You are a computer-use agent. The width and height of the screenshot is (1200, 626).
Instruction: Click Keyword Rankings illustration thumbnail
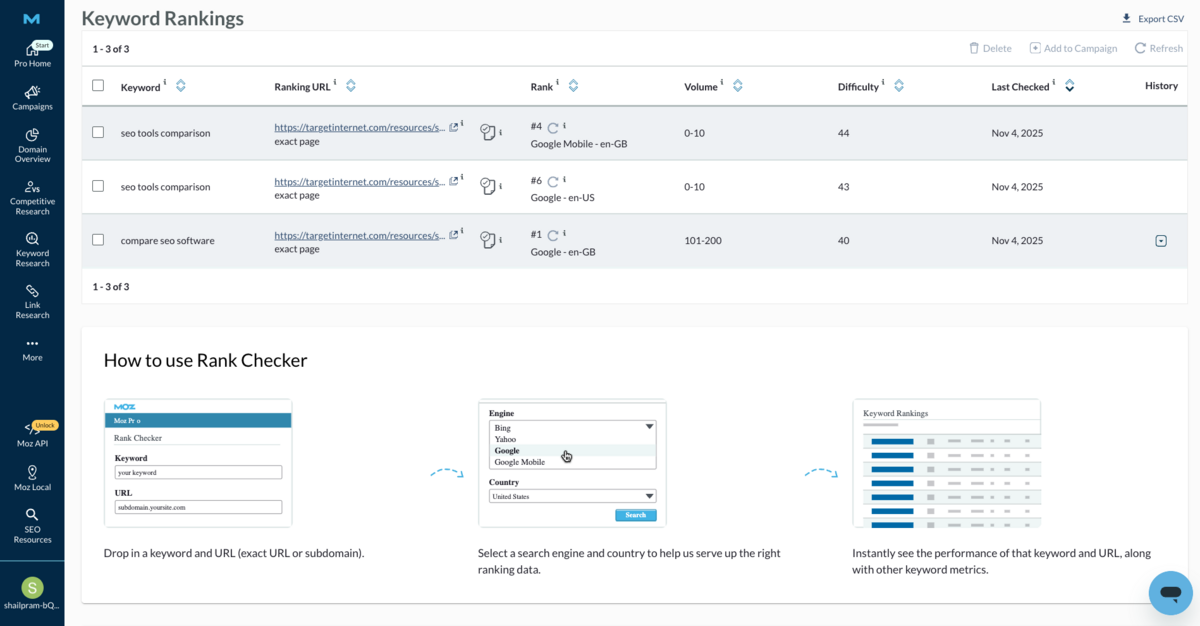947,463
